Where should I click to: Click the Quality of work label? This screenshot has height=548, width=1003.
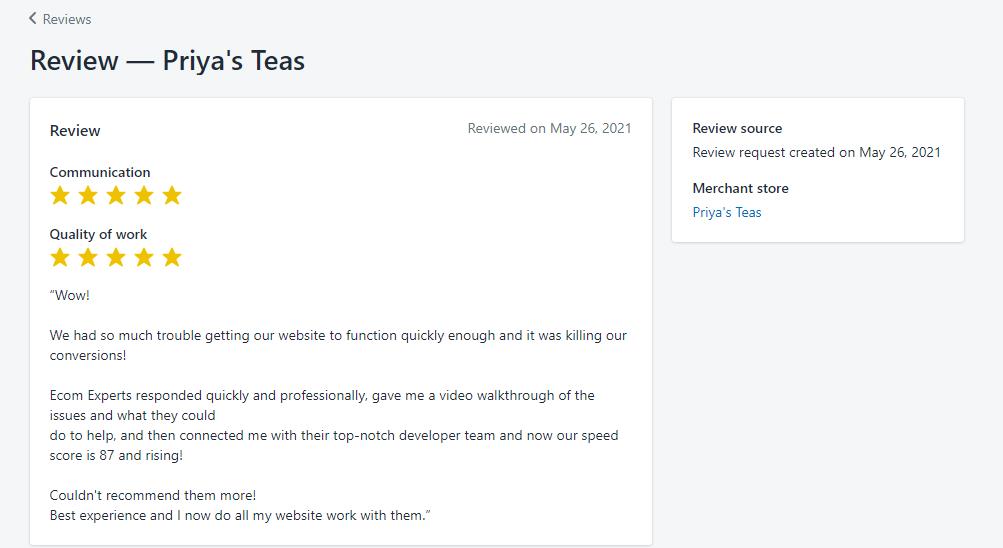[99, 234]
